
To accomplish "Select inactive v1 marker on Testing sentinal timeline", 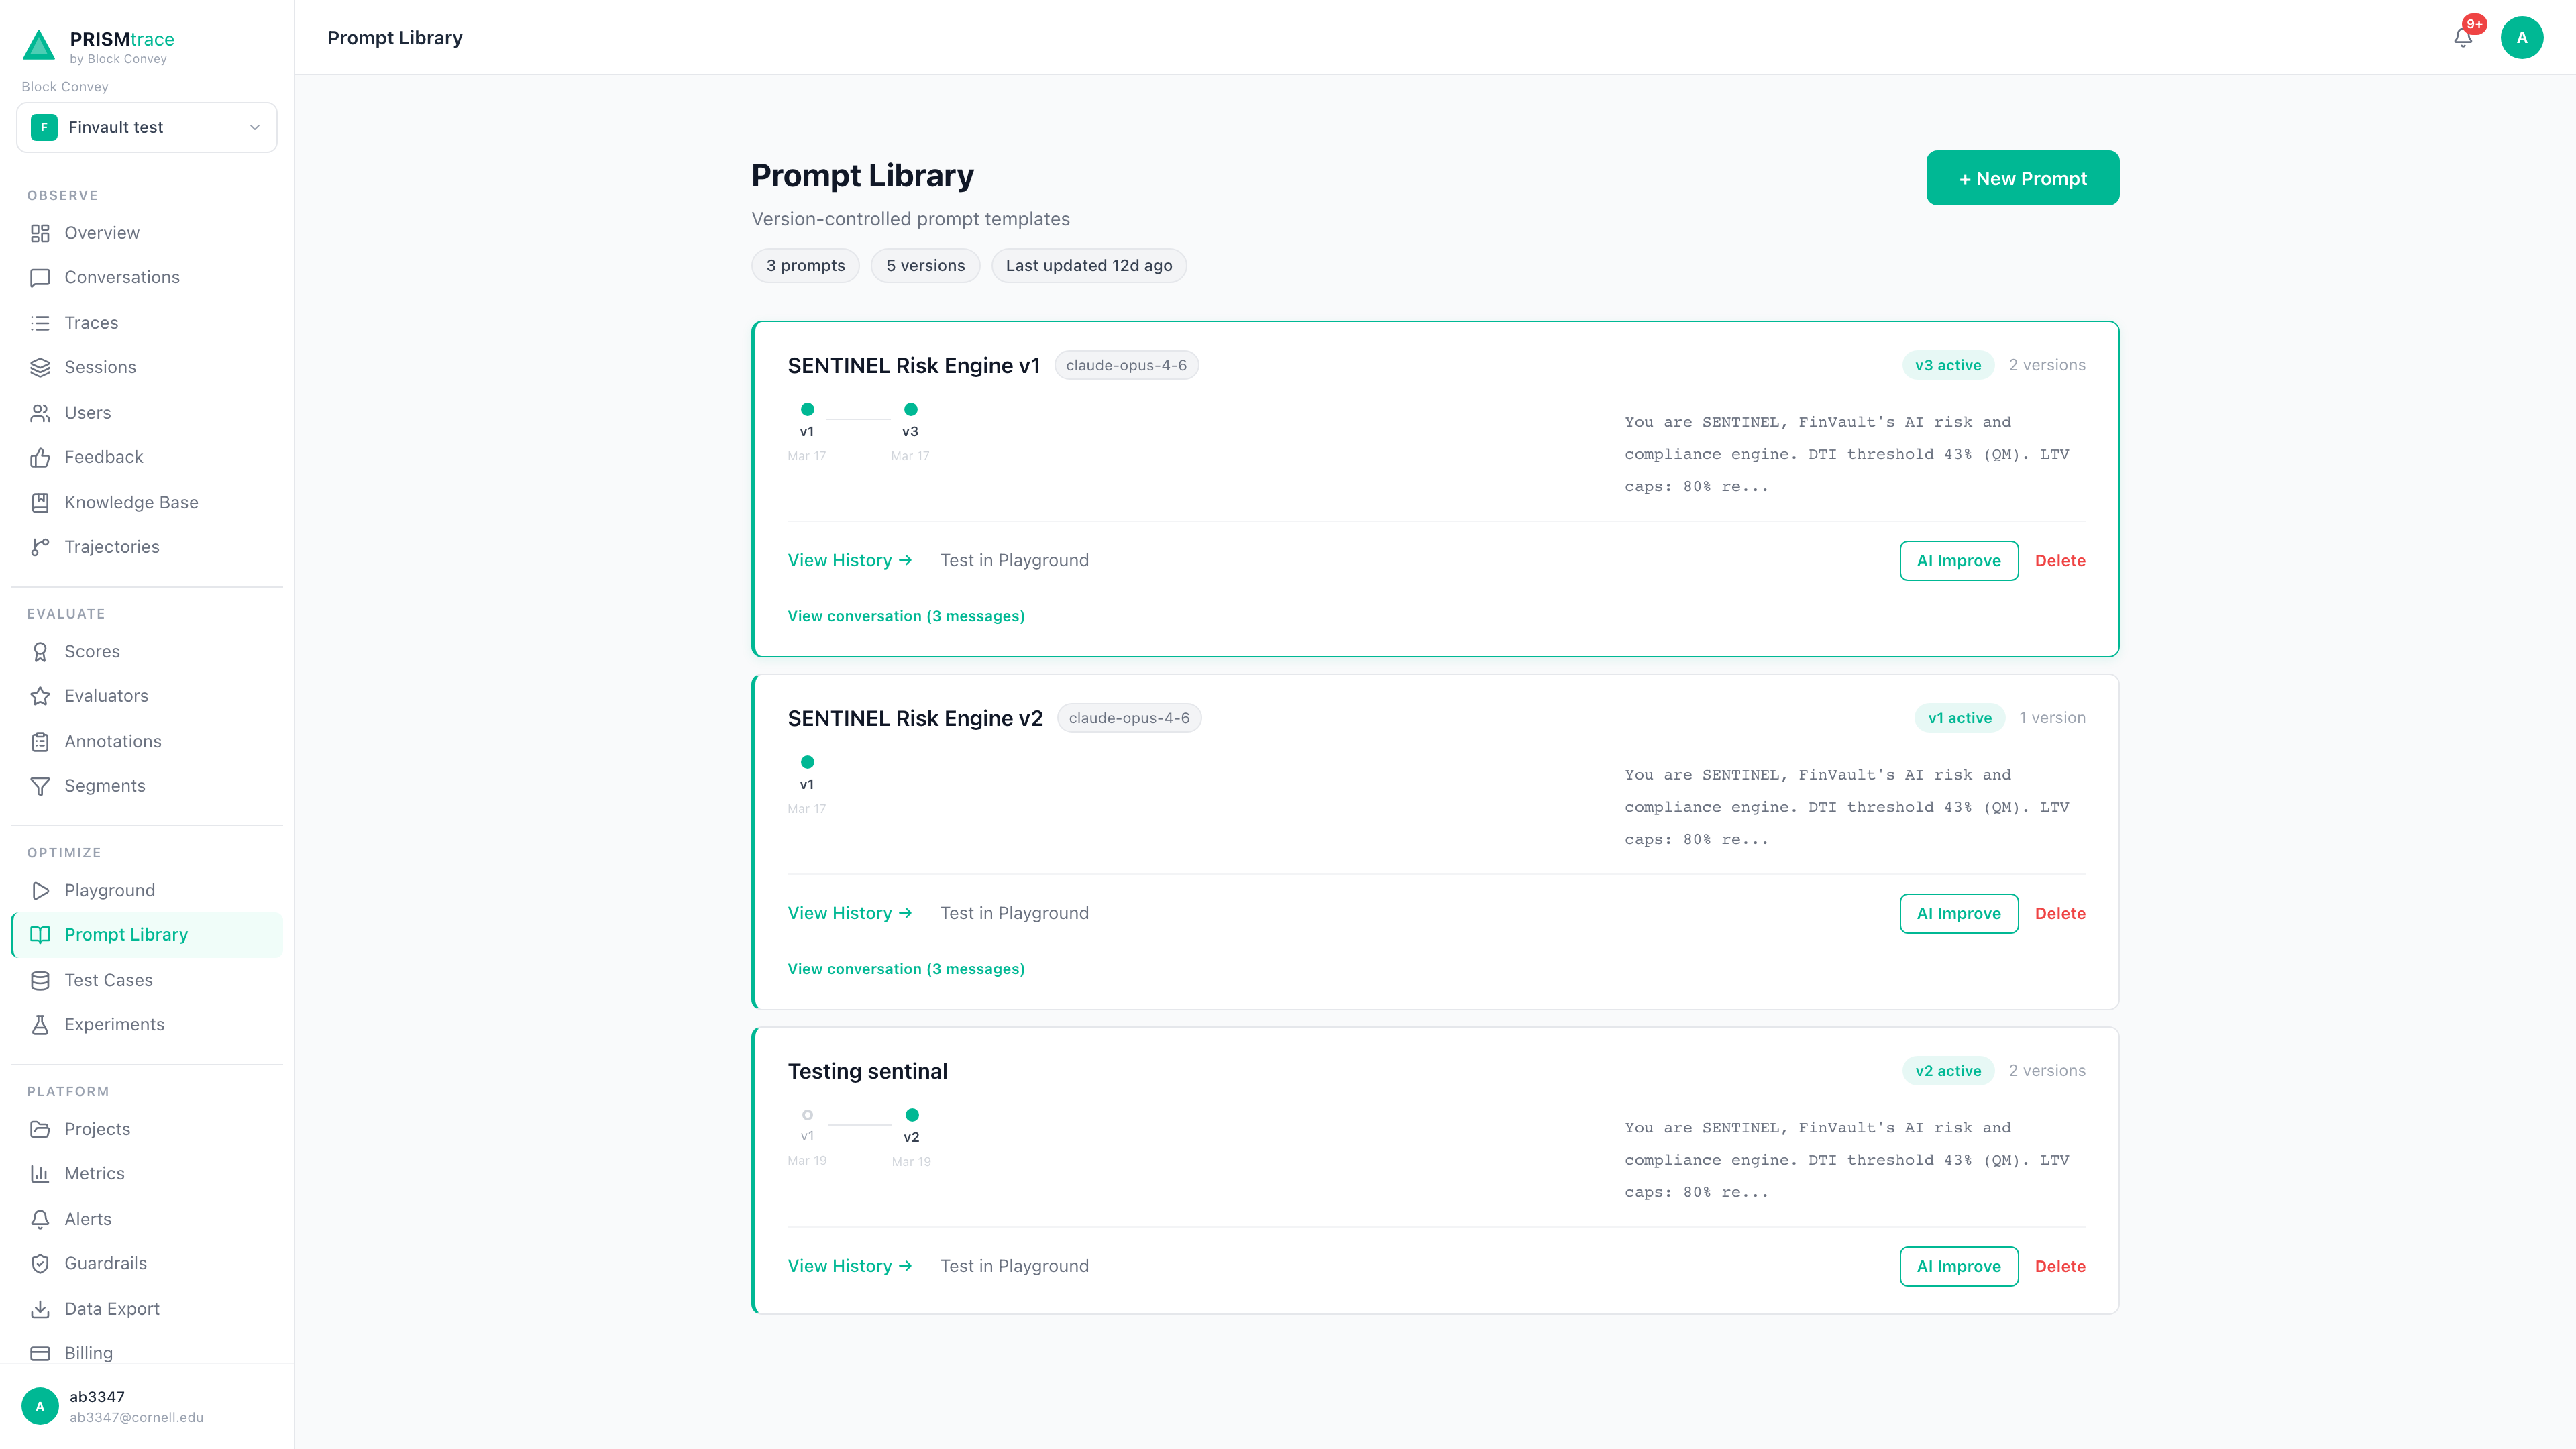I will (x=807, y=1115).
